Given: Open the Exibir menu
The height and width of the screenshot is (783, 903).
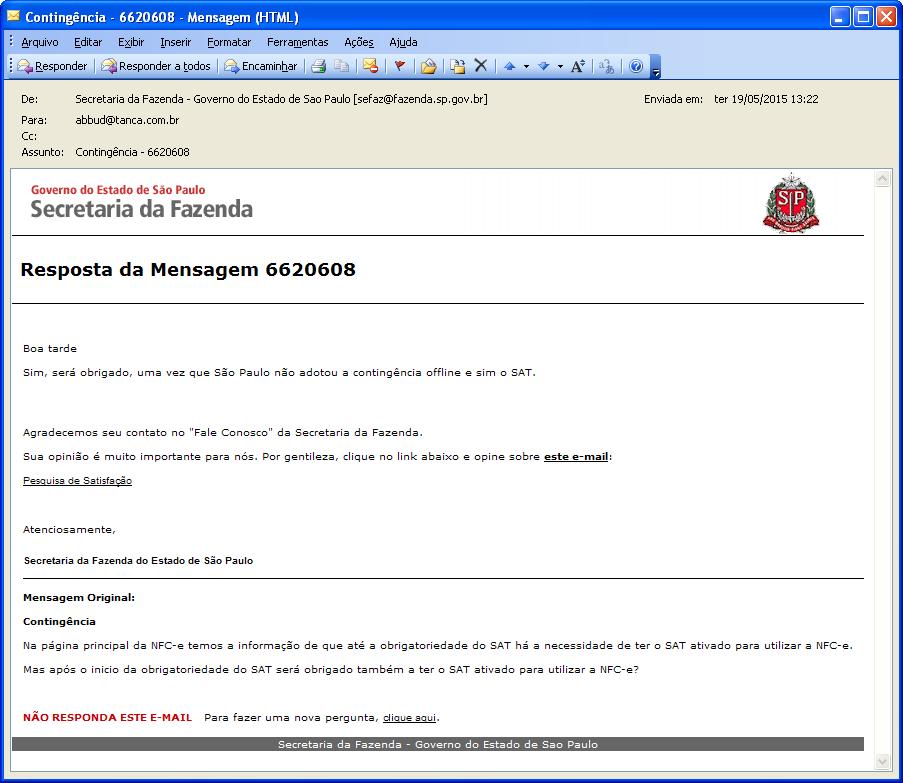Looking at the screenshot, I should 131,42.
